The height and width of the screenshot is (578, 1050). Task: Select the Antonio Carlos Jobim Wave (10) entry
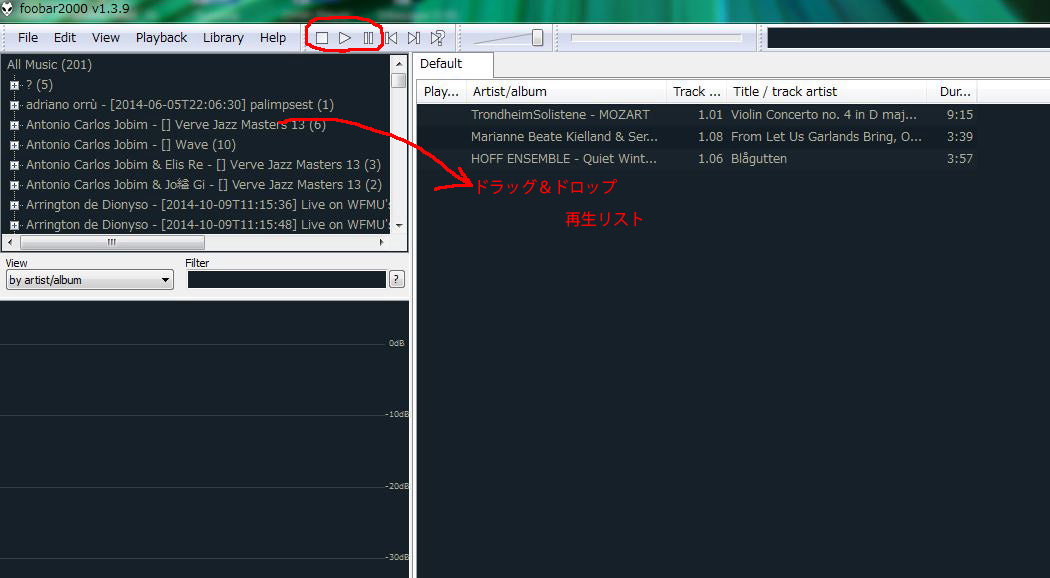[131, 145]
